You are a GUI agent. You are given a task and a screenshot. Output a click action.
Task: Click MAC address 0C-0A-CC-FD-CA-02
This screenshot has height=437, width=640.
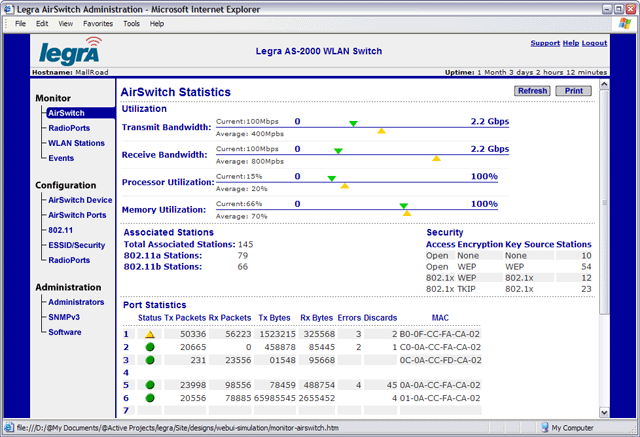point(440,360)
